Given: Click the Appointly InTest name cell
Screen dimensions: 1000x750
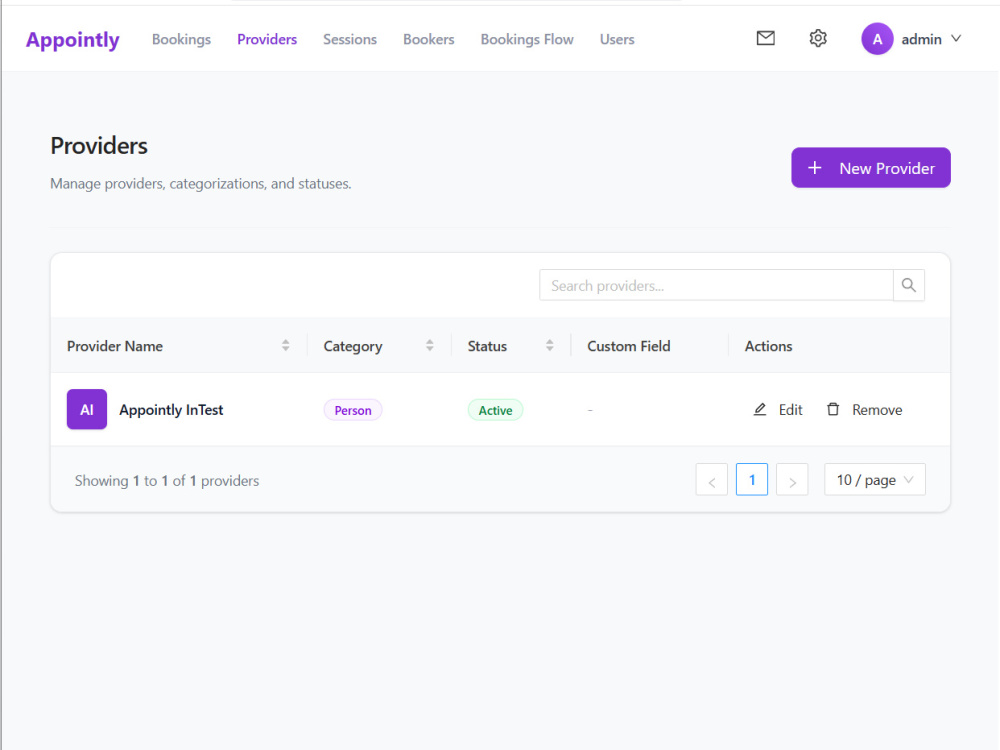Looking at the screenshot, I should 171,409.
